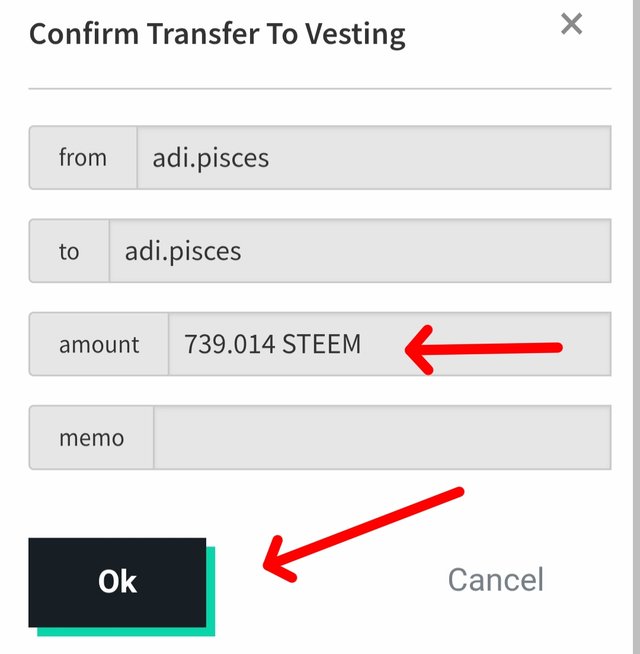Select the from field containing adi.pisces
This screenshot has height=654, width=640.
pos(372,157)
